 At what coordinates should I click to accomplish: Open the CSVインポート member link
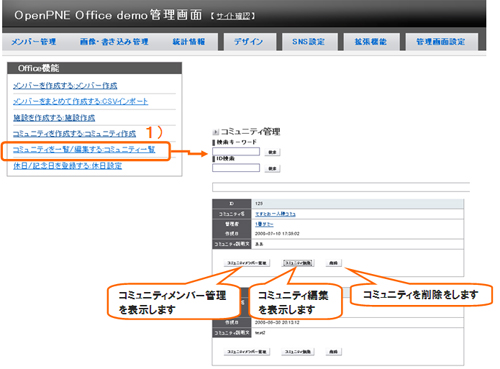(x=80, y=101)
